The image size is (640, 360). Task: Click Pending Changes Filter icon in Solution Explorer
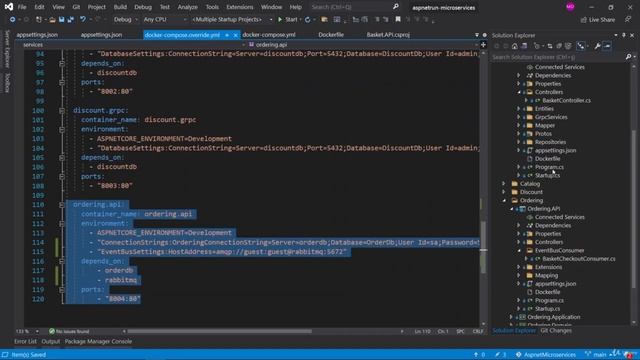click(537, 46)
